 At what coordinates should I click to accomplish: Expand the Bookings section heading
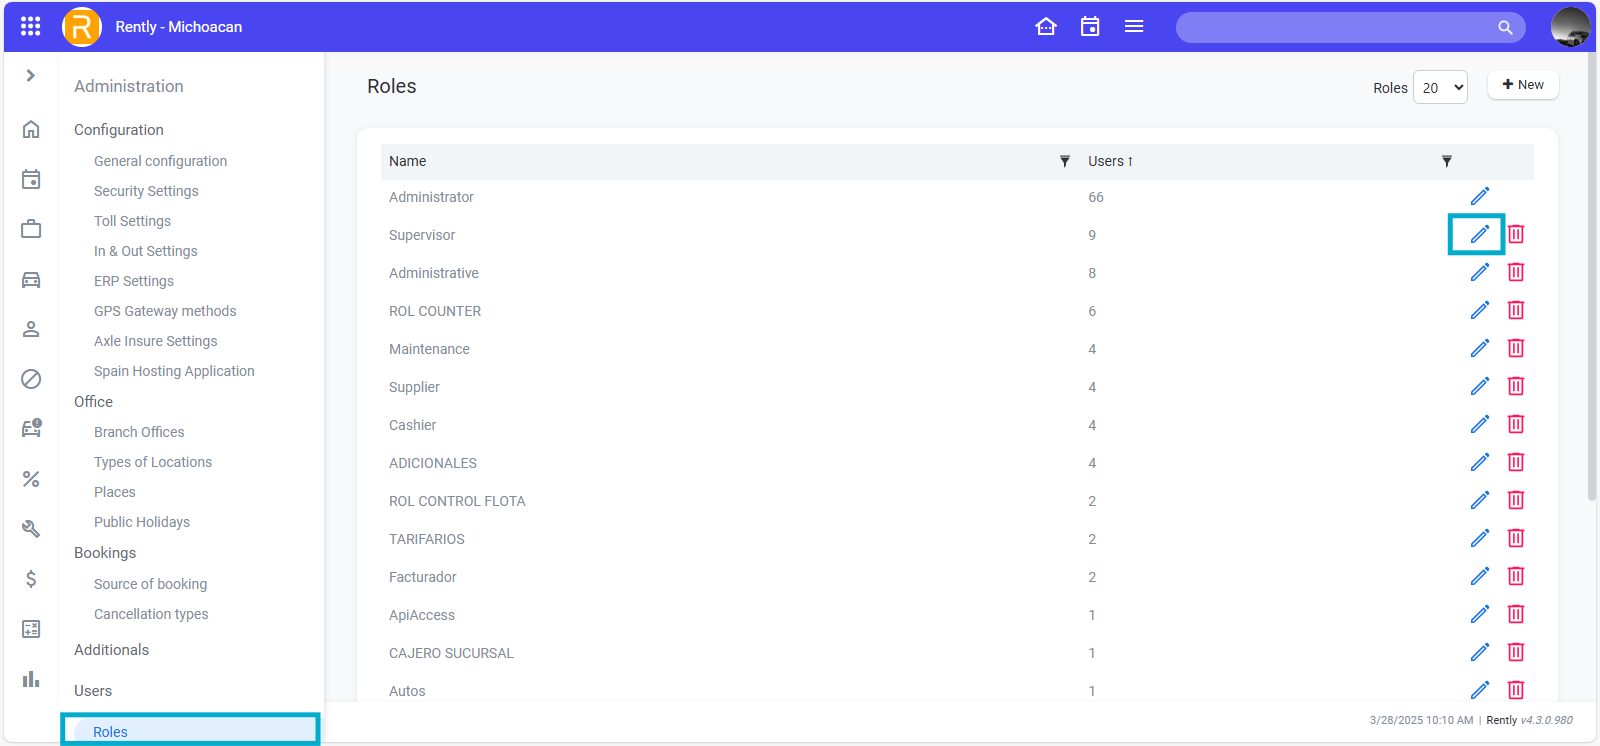tap(105, 553)
